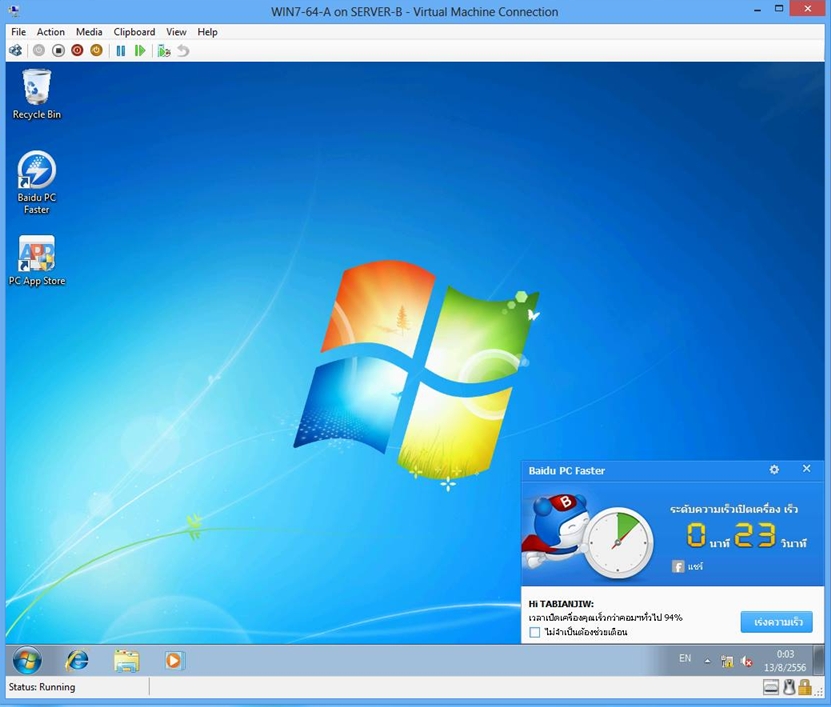Click the Show desktop strip

[x=819, y=661]
